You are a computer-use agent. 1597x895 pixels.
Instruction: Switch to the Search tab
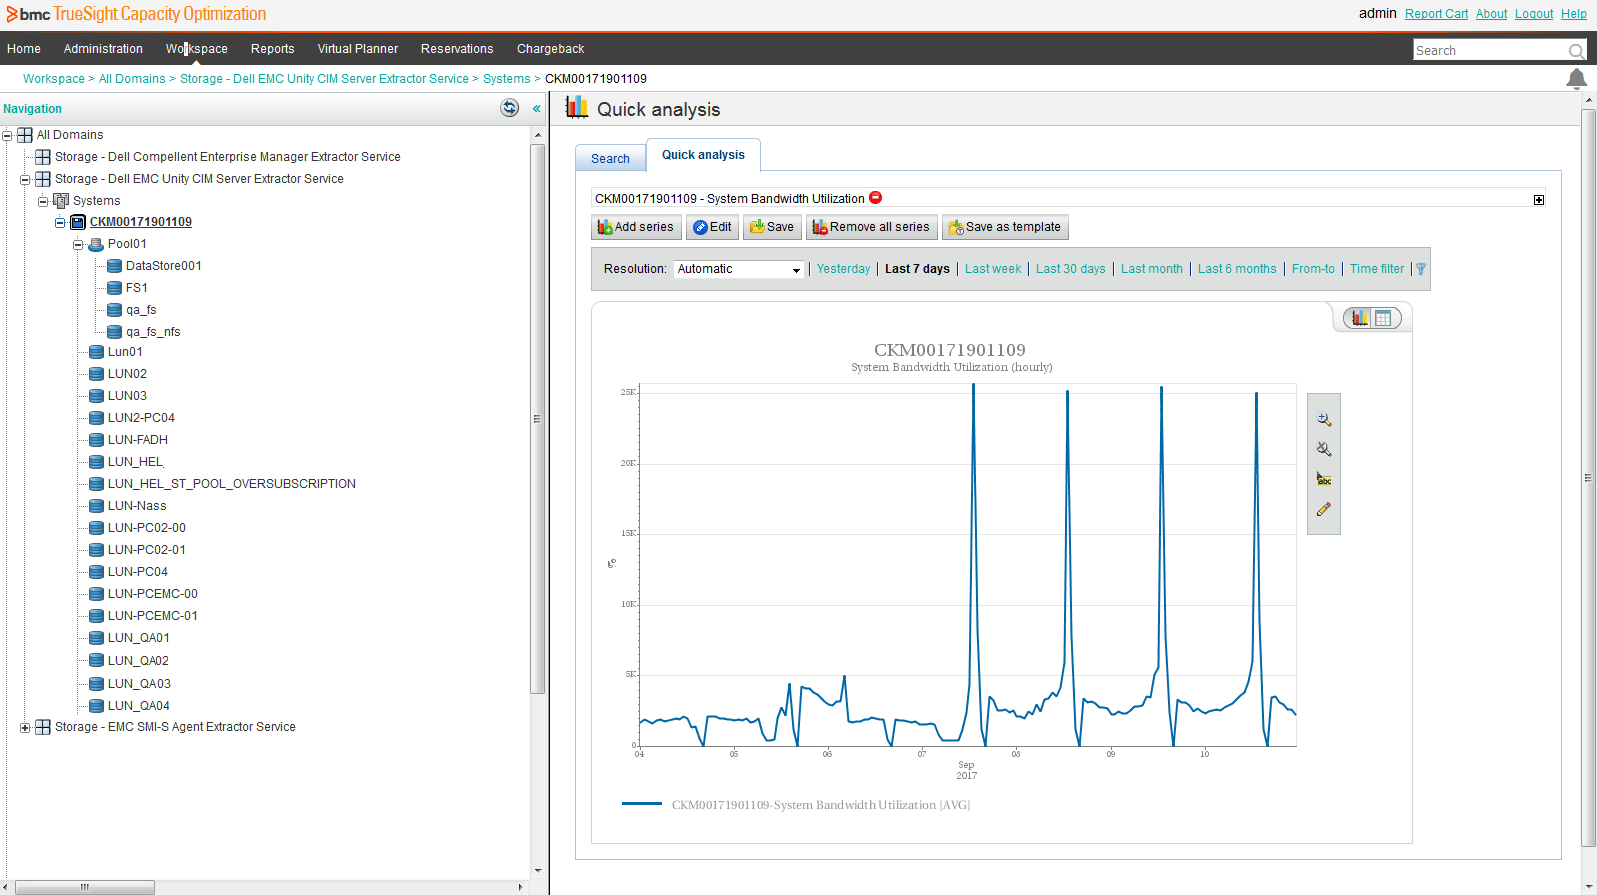pyautogui.click(x=610, y=158)
